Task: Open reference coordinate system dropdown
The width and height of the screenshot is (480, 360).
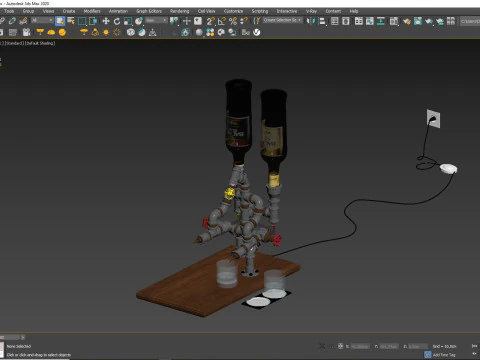Action: (x=156, y=20)
